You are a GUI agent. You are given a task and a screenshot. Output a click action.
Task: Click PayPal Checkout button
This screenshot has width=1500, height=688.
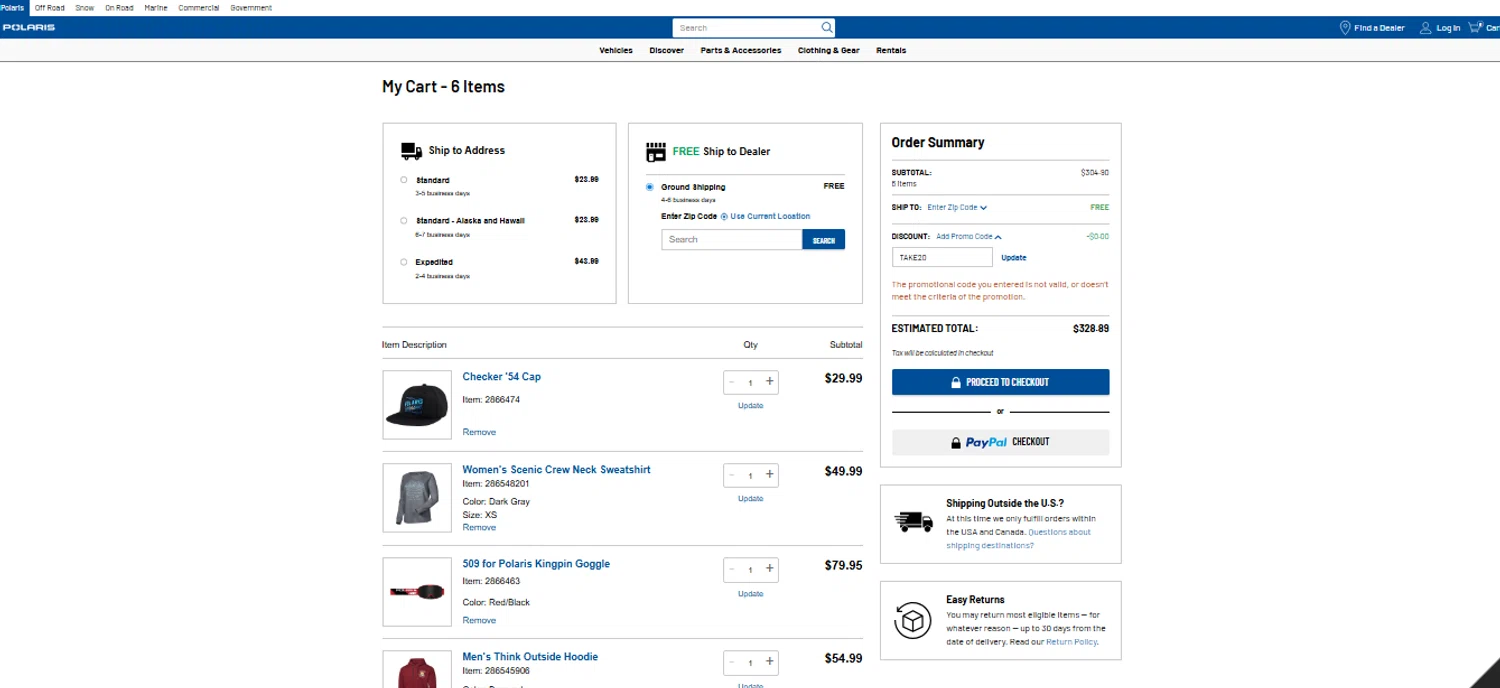tap(1000, 442)
